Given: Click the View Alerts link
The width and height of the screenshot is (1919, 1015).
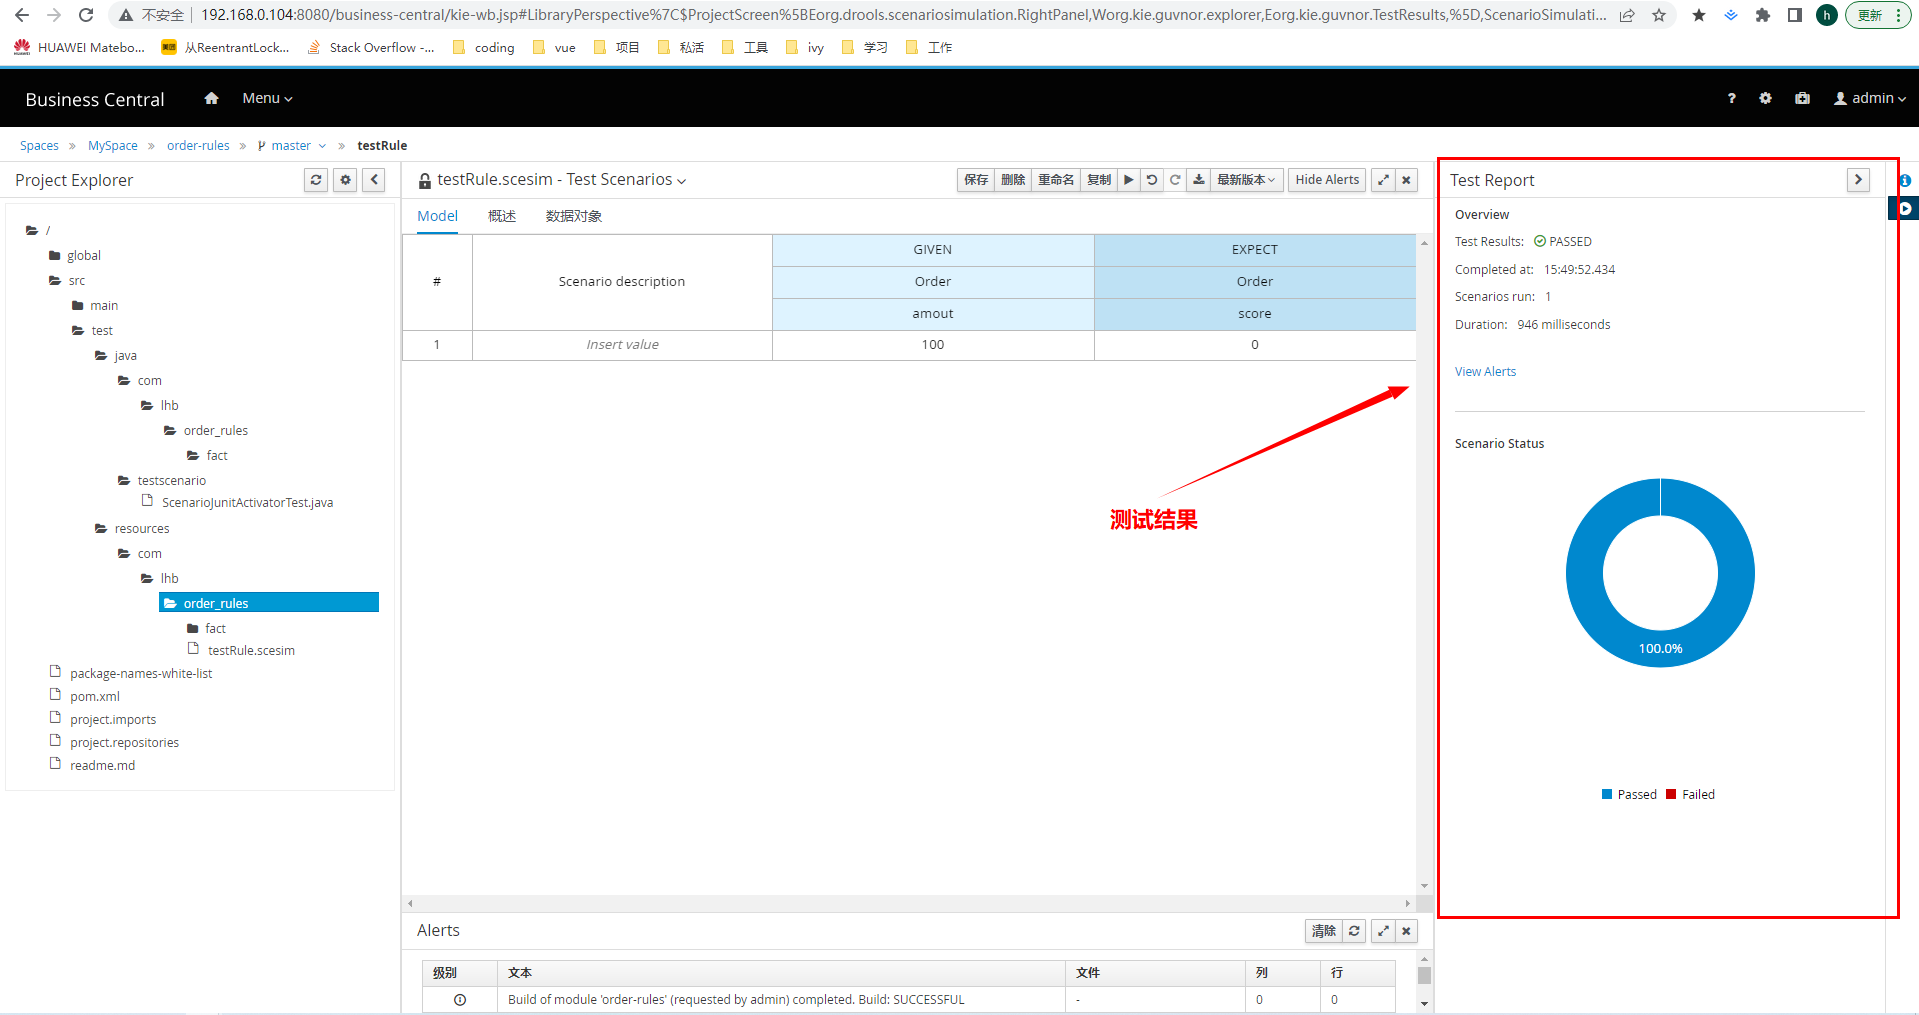Looking at the screenshot, I should click(1485, 372).
